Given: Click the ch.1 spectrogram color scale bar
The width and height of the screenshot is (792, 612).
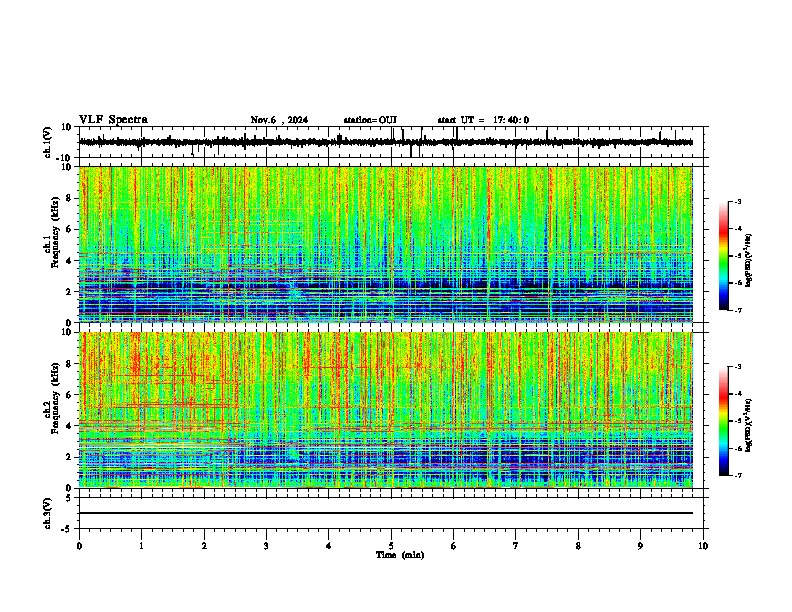Looking at the screenshot, I should point(724,256).
